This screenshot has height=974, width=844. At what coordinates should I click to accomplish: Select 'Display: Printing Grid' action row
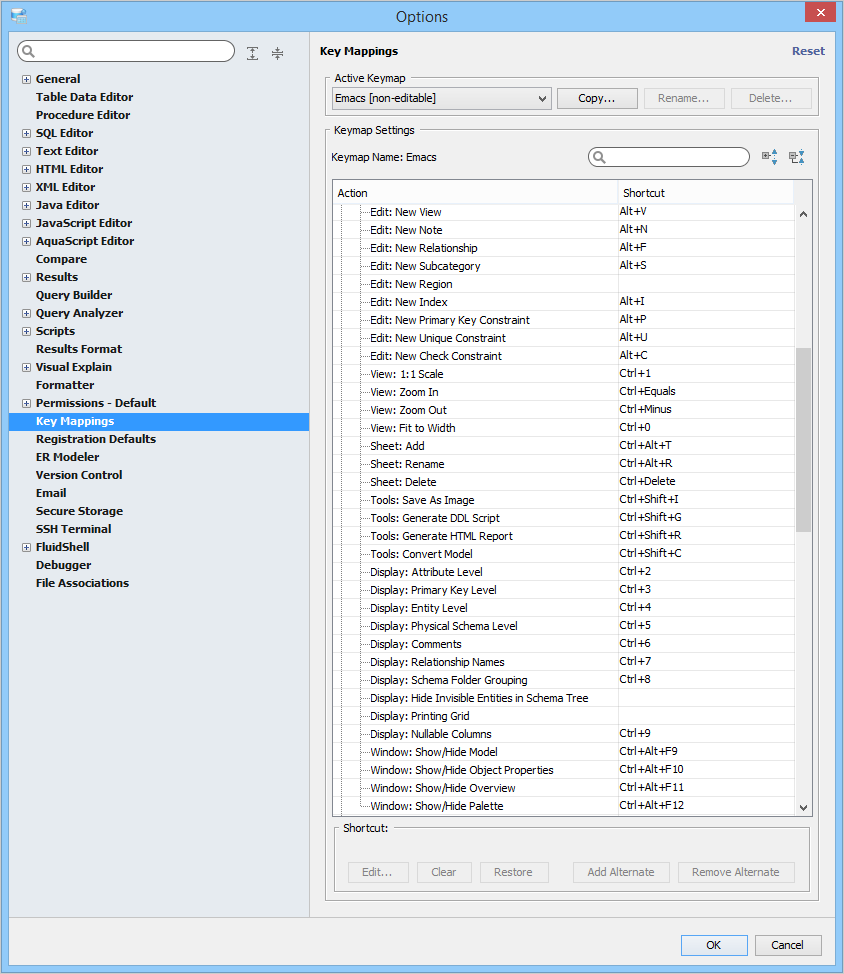pyautogui.click(x=564, y=717)
